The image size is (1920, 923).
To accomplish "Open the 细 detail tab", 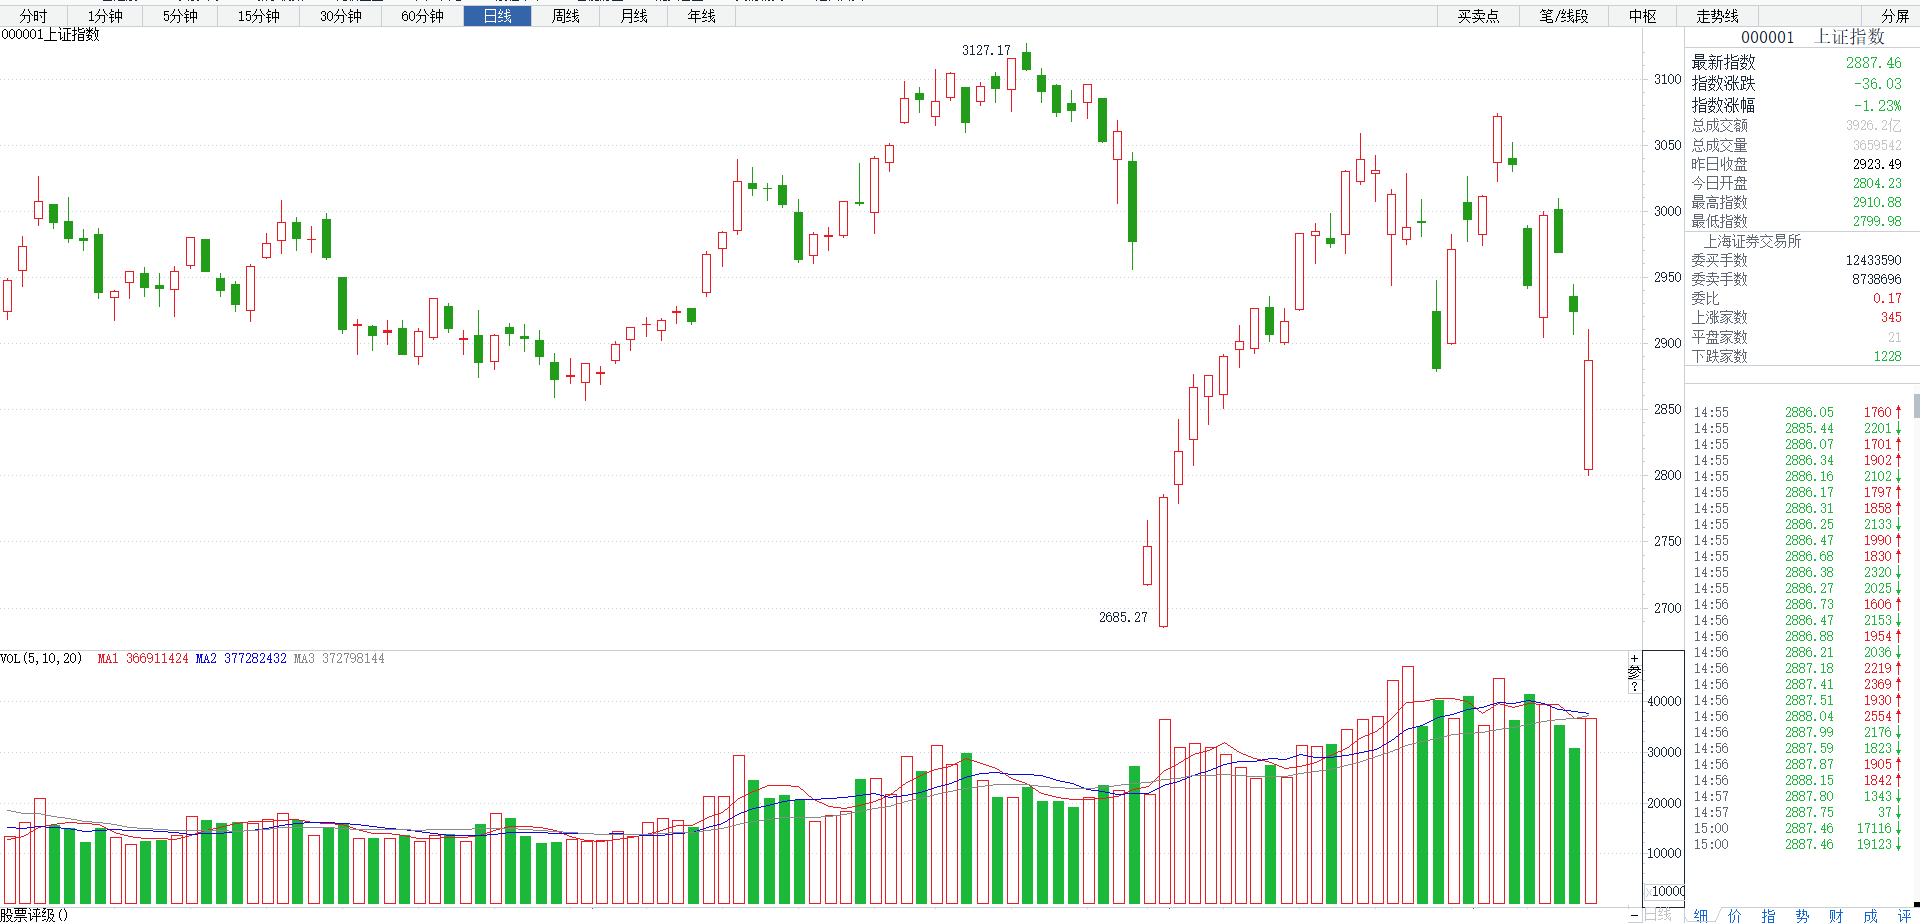I will pyautogui.click(x=1701, y=915).
